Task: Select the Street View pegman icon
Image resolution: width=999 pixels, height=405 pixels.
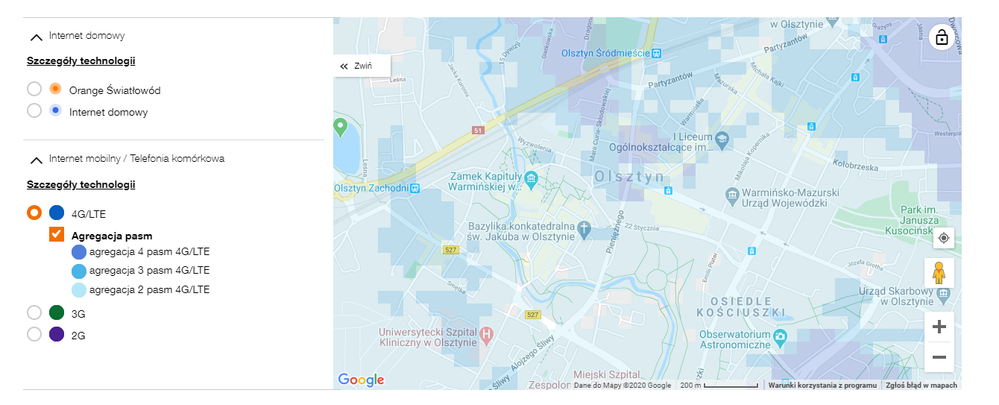Action: click(940, 274)
